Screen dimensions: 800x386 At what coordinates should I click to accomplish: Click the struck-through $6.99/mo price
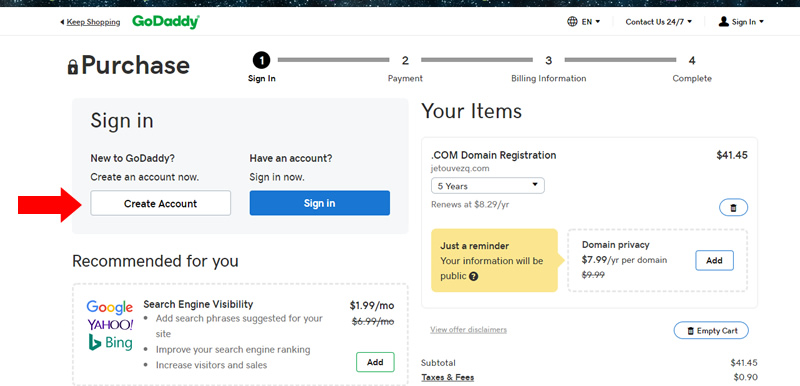pyautogui.click(x=372, y=322)
